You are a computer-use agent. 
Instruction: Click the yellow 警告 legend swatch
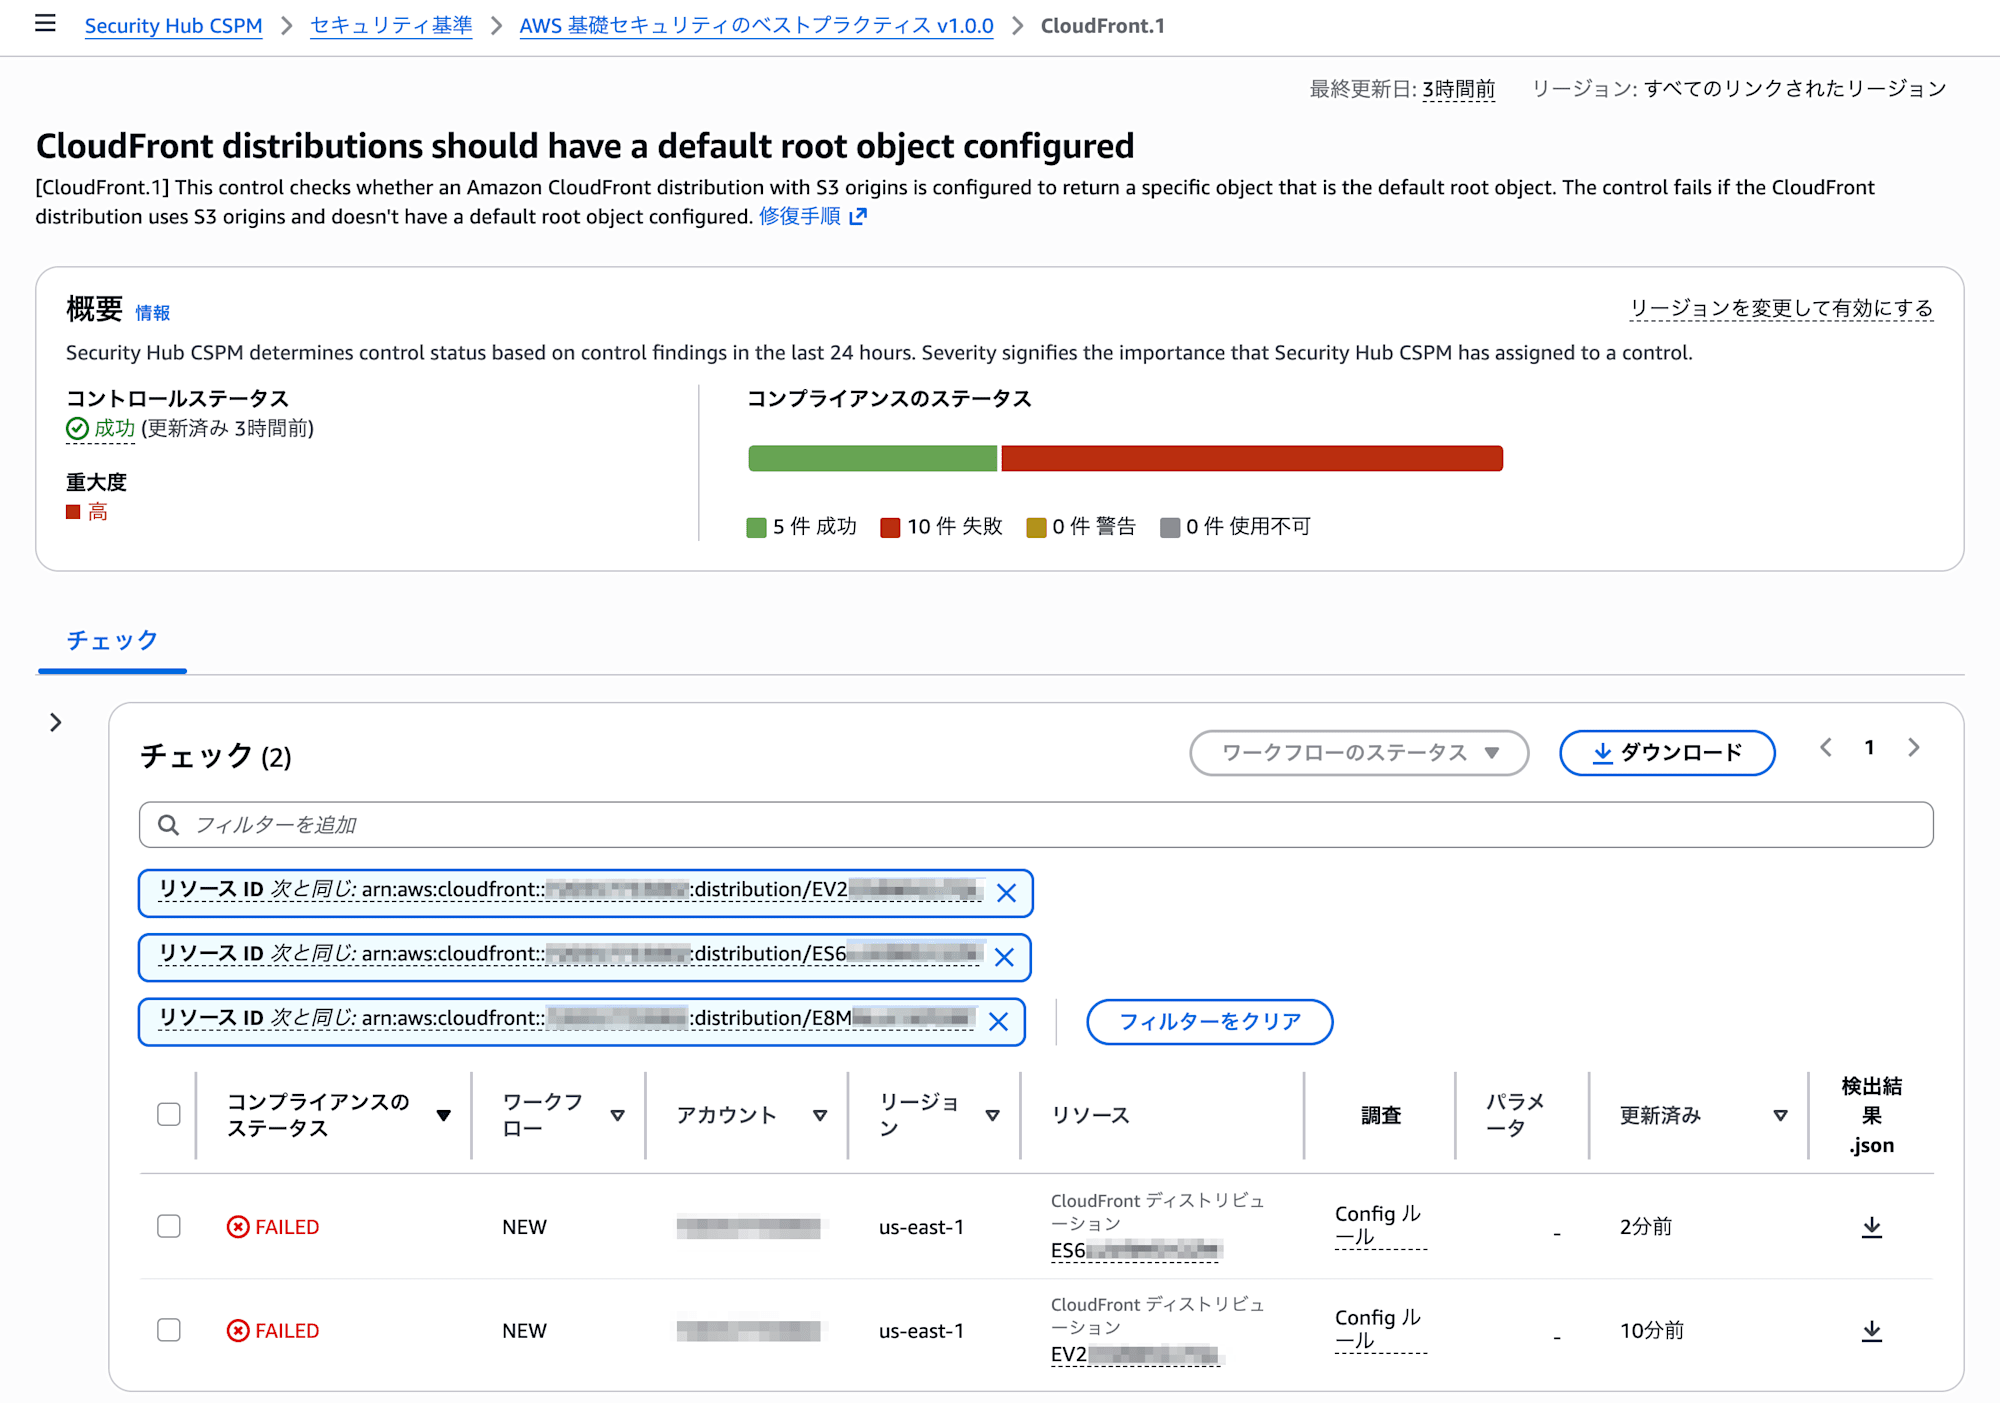[x=1036, y=528]
